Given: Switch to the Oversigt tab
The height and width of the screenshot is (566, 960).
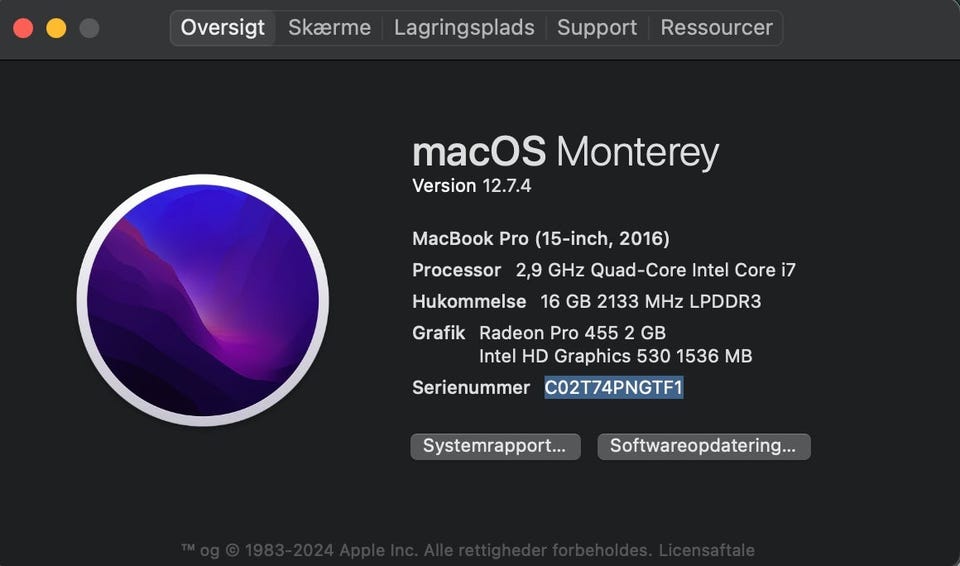Looking at the screenshot, I should [222, 28].
